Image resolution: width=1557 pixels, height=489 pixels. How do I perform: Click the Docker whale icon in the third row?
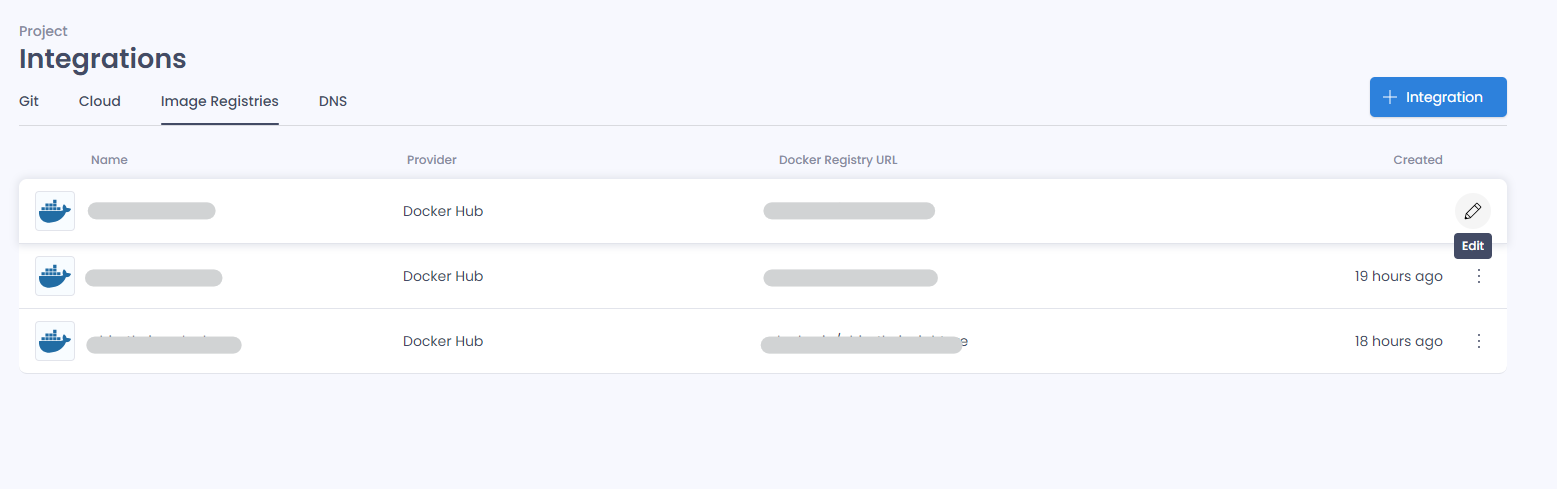click(x=55, y=341)
